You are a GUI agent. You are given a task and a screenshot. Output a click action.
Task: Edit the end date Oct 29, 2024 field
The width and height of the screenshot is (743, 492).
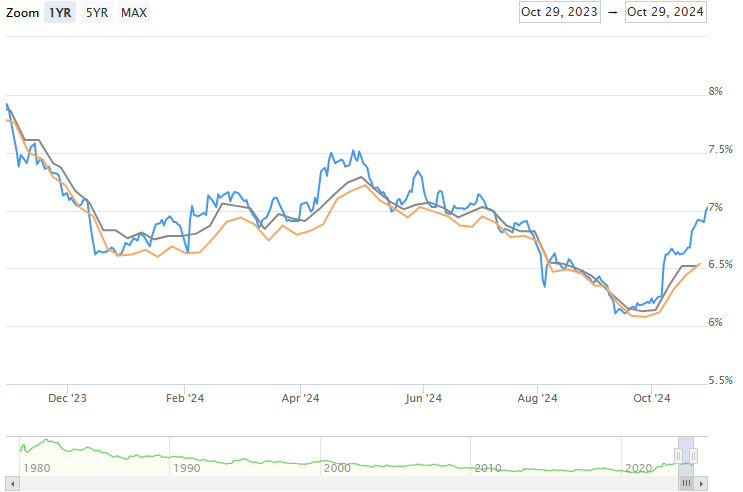coord(665,12)
